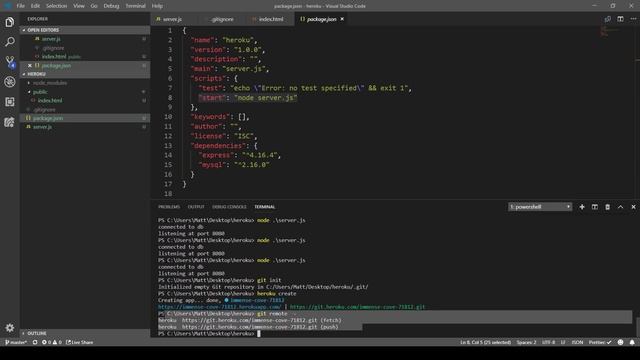Viewport: 640px width, 360px height.
Task: Close package.json in Open Editors list
Action: click(x=30, y=65)
